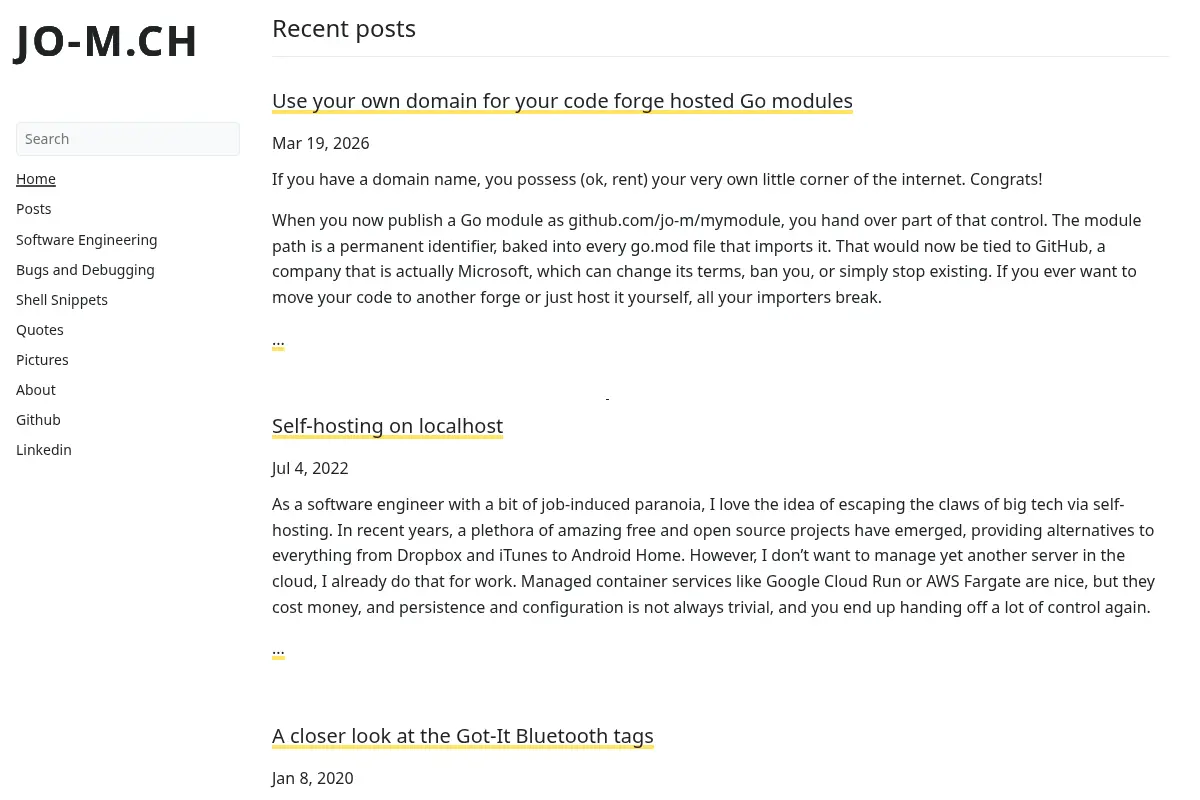Open the Got-It Bluetooth tags post
Image resolution: width=1200 pixels, height=800 pixels.
point(463,736)
